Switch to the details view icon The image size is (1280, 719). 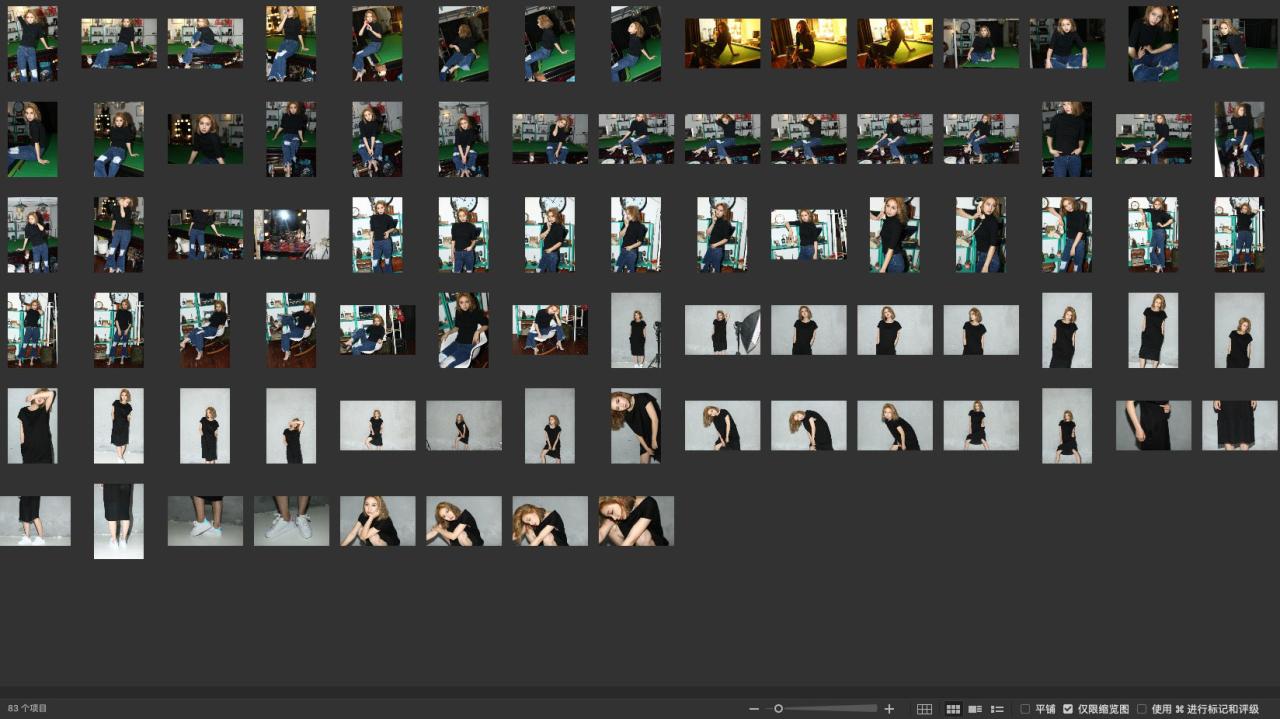[975, 709]
